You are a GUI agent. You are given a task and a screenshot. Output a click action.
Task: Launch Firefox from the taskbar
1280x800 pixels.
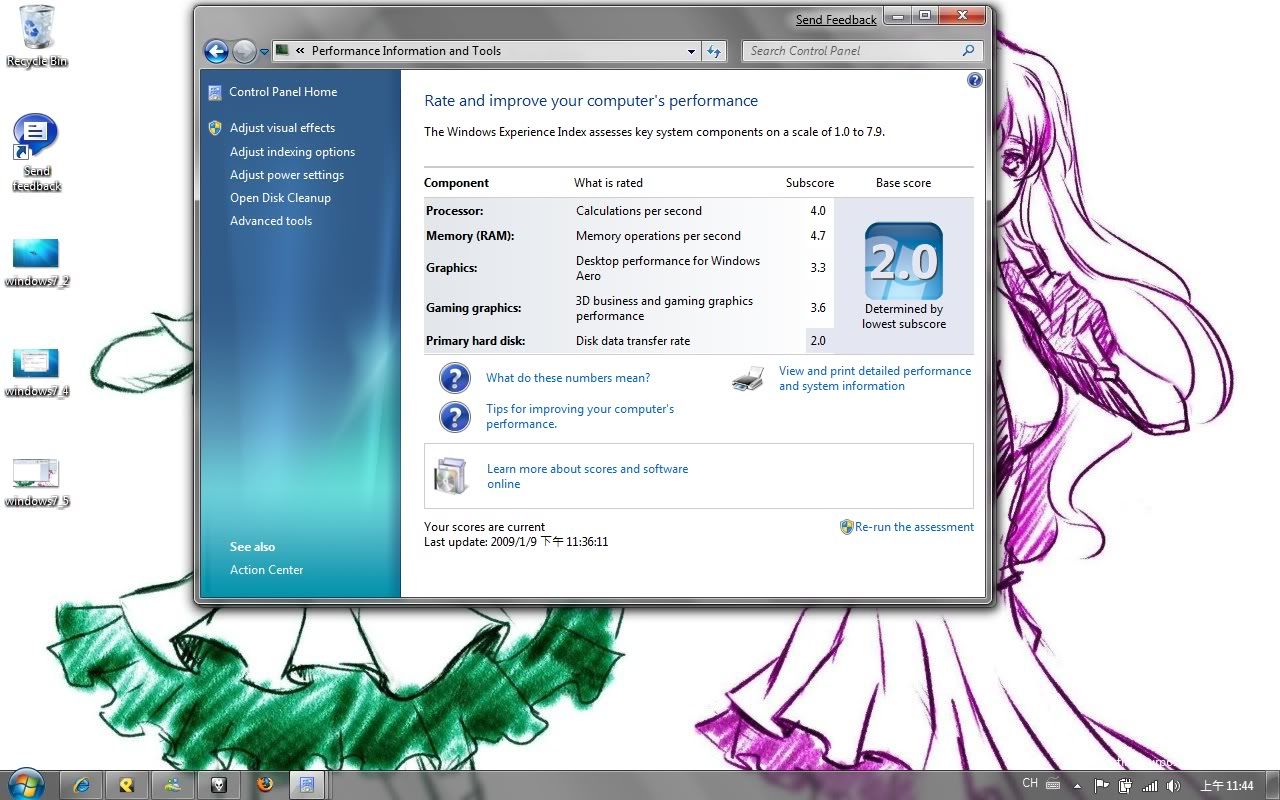pyautogui.click(x=264, y=785)
